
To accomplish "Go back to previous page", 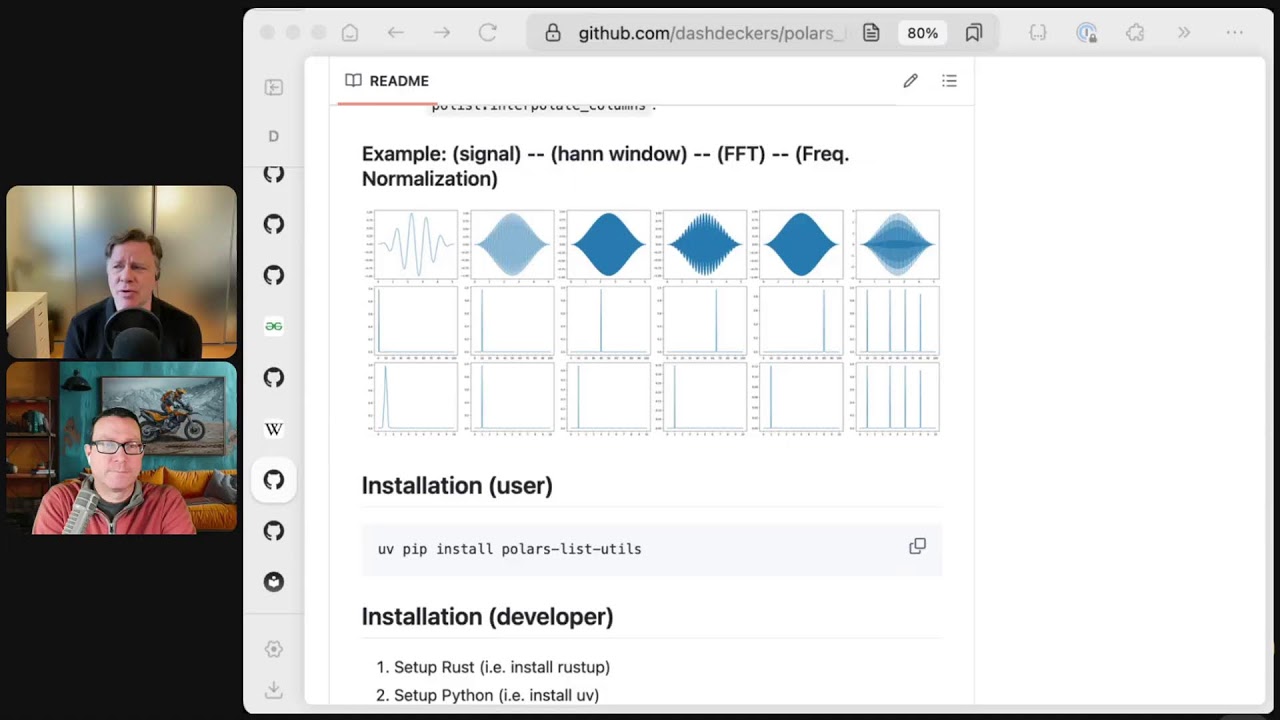I will (396, 33).
